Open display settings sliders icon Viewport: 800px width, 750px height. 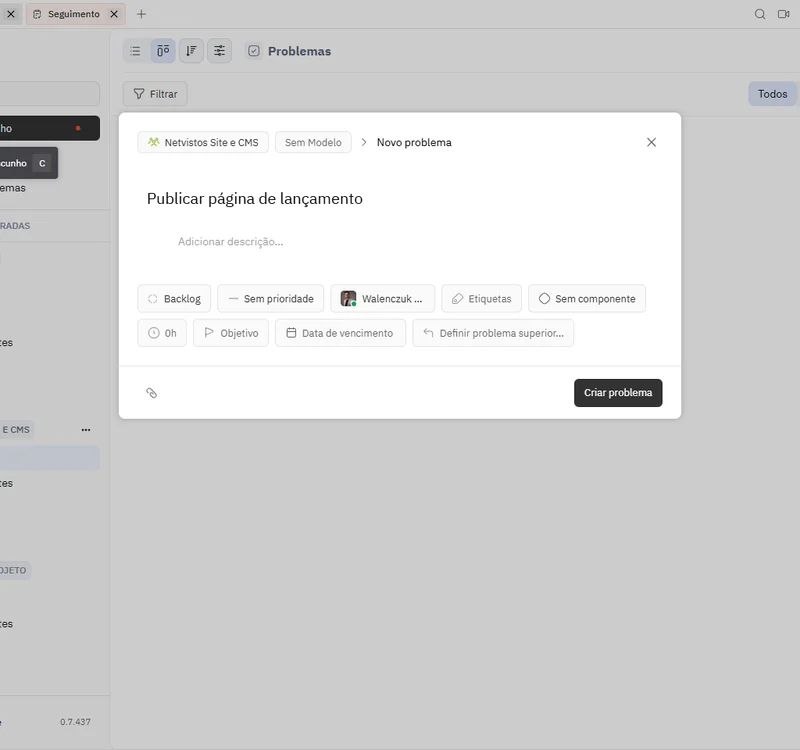coord(219,51)
